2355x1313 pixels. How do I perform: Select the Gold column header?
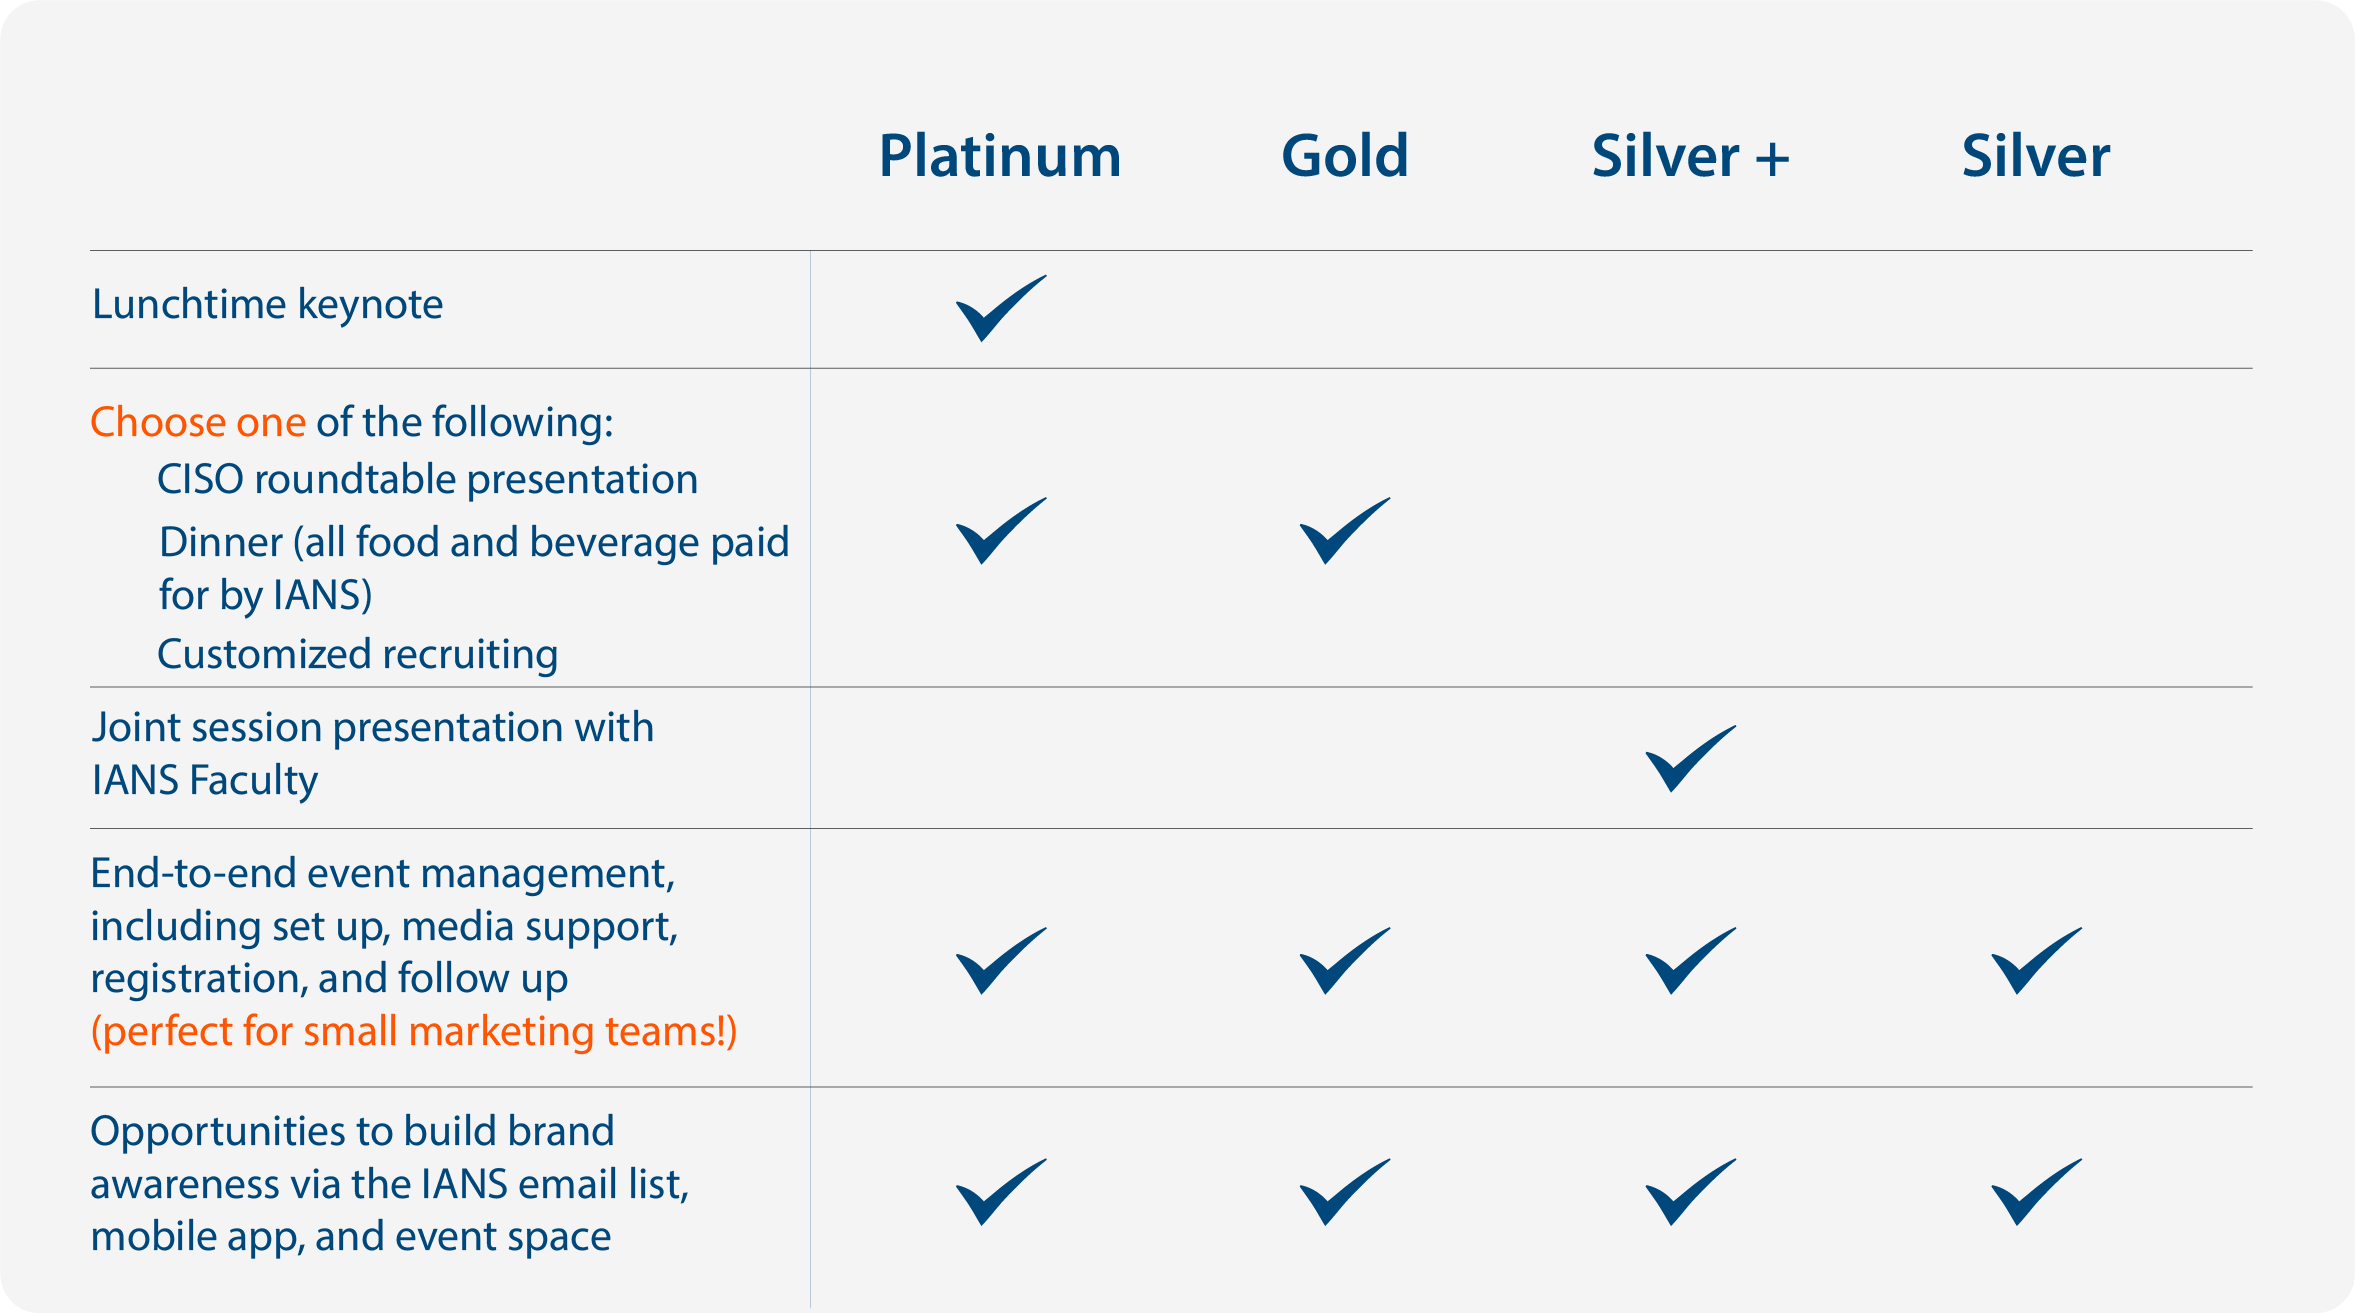1345,156
